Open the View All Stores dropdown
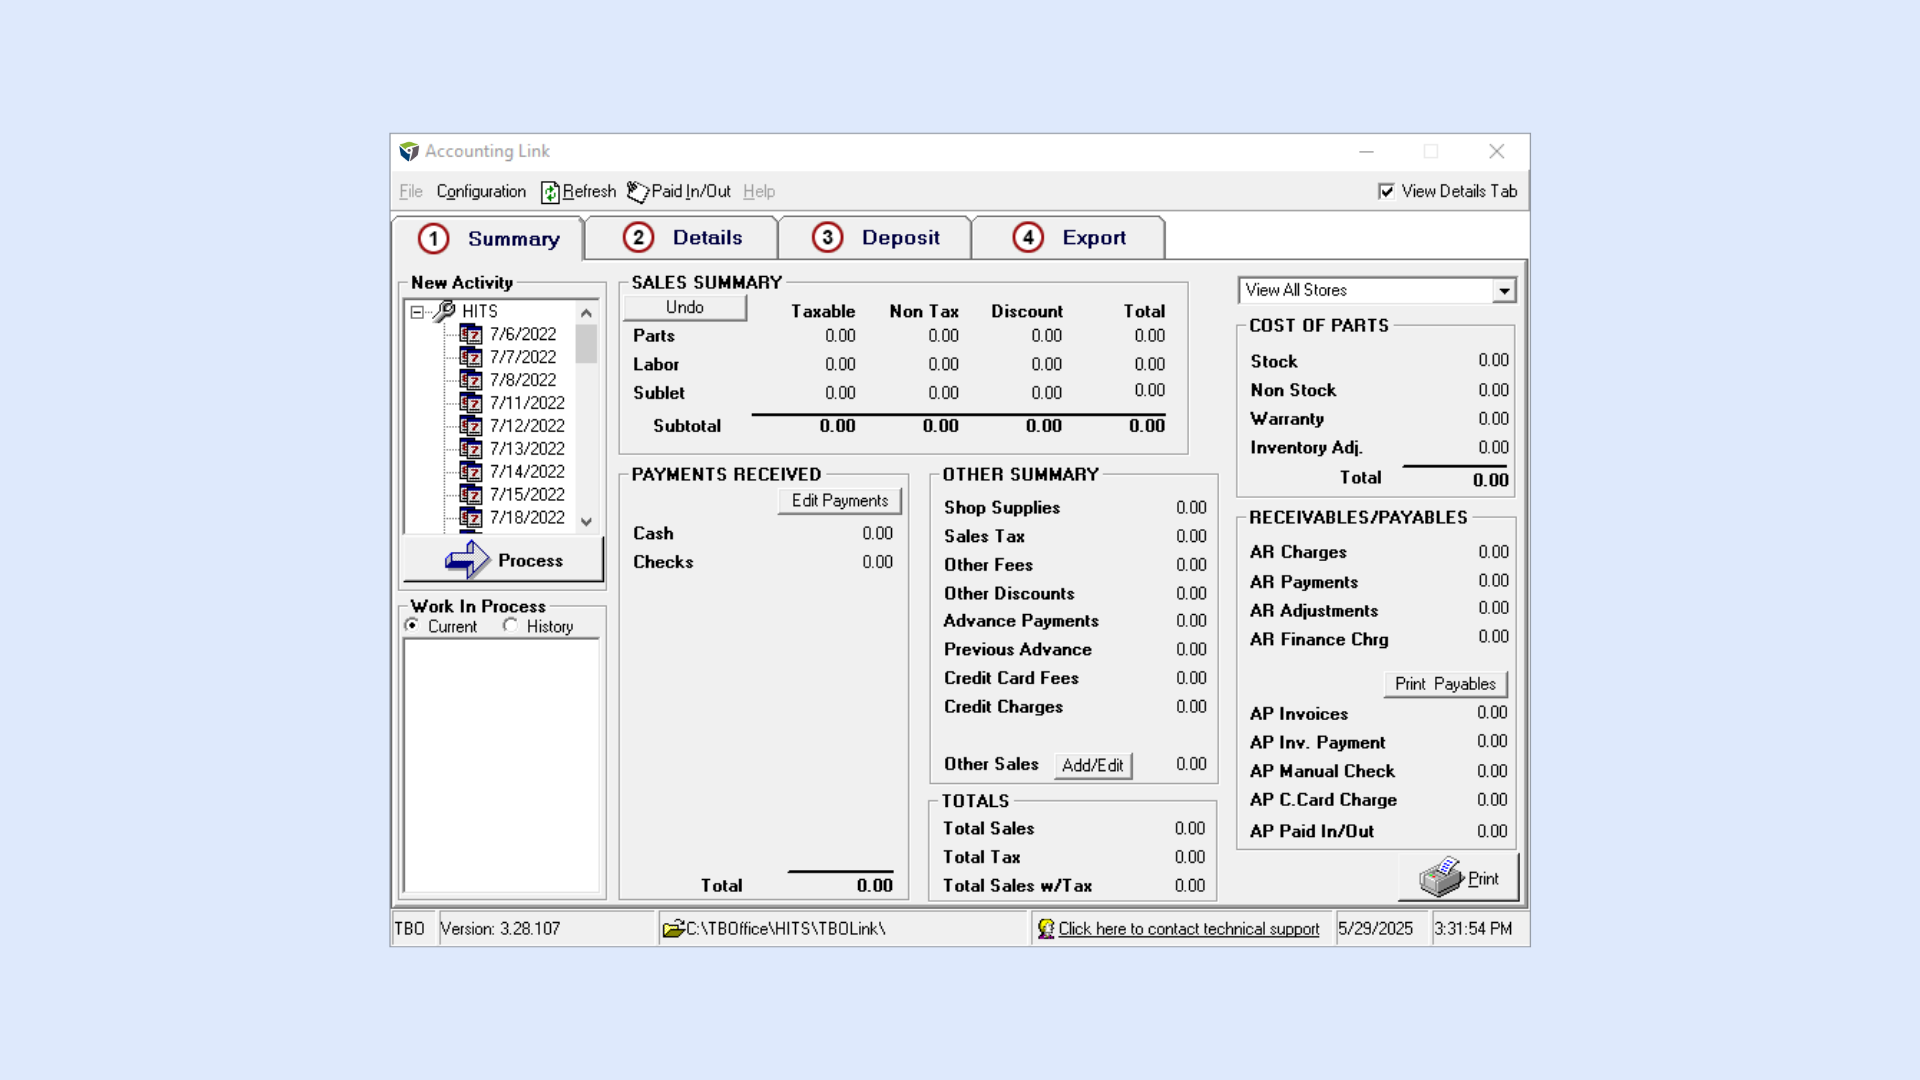This screenshot has height=1080, width=1920. pos(1504,291)
